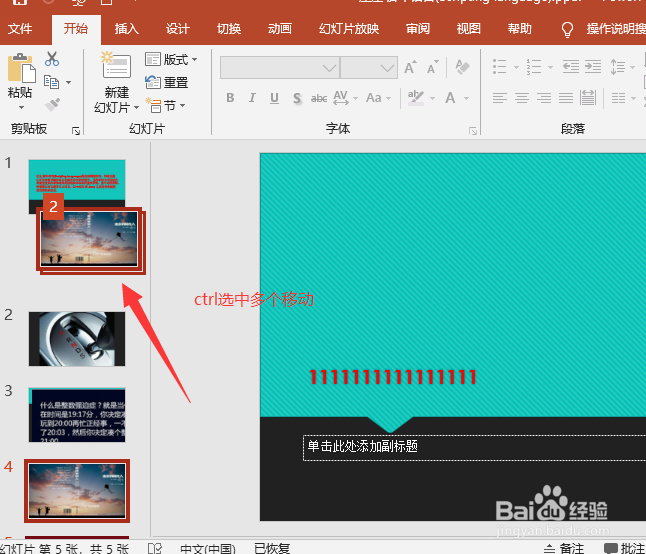The image size is (646, 554).
Task: Click the text highlight color icon
Action: click(416, 98)
